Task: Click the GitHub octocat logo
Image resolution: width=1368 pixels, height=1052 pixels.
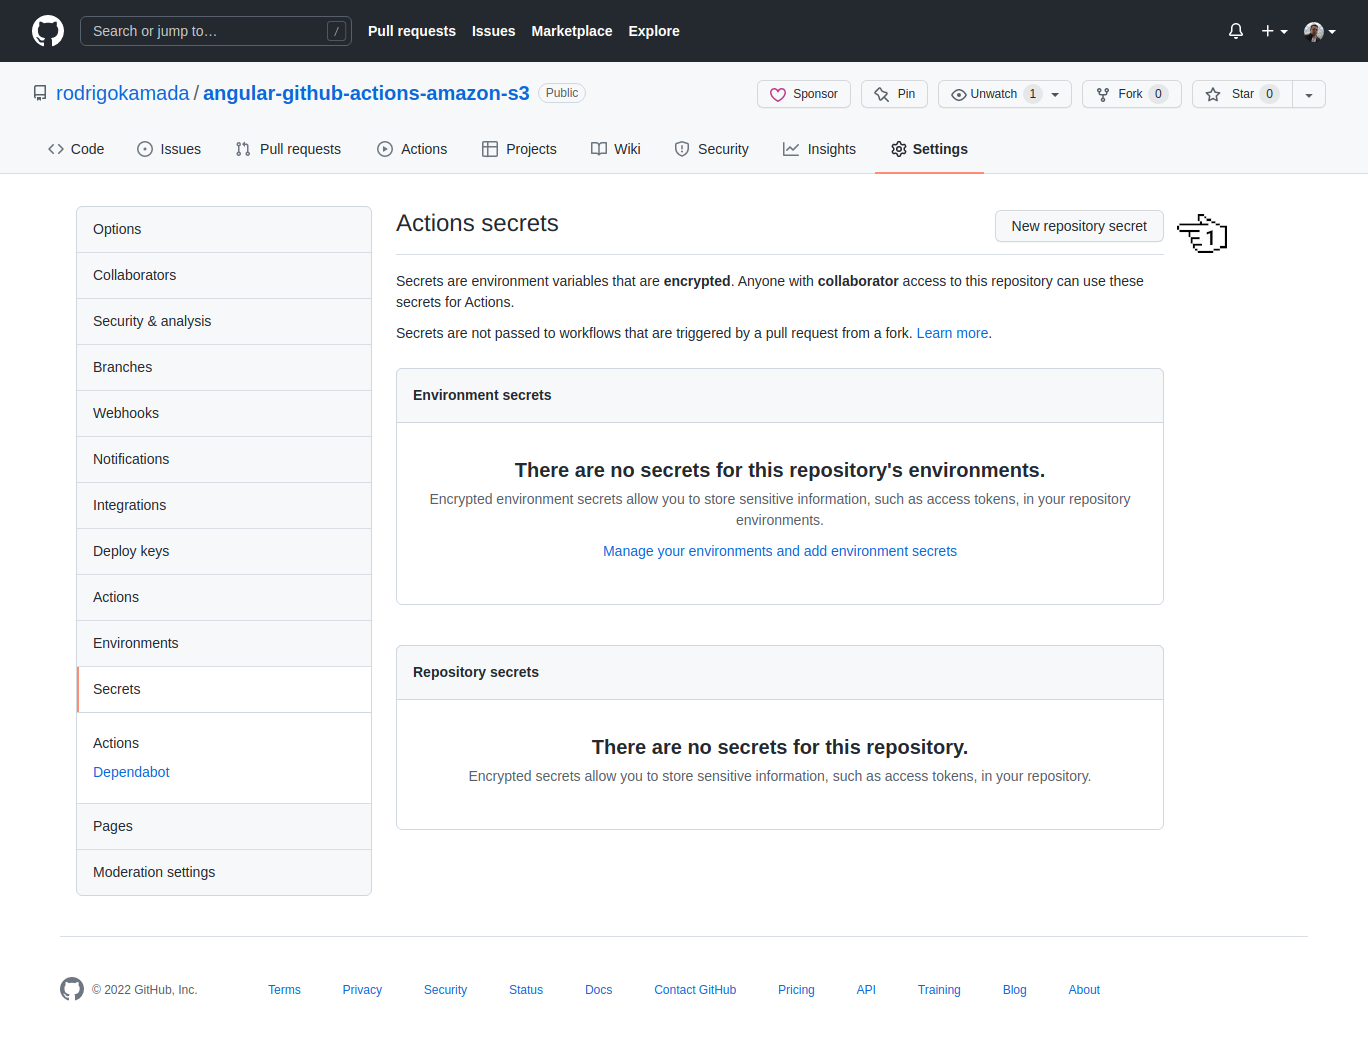Action: (47, 31)
